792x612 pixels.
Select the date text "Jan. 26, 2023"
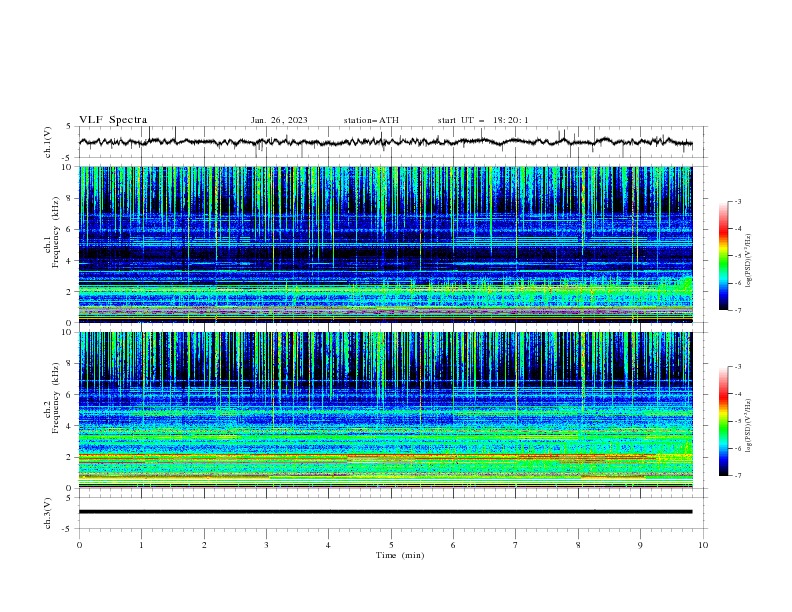tap(279, 120)
